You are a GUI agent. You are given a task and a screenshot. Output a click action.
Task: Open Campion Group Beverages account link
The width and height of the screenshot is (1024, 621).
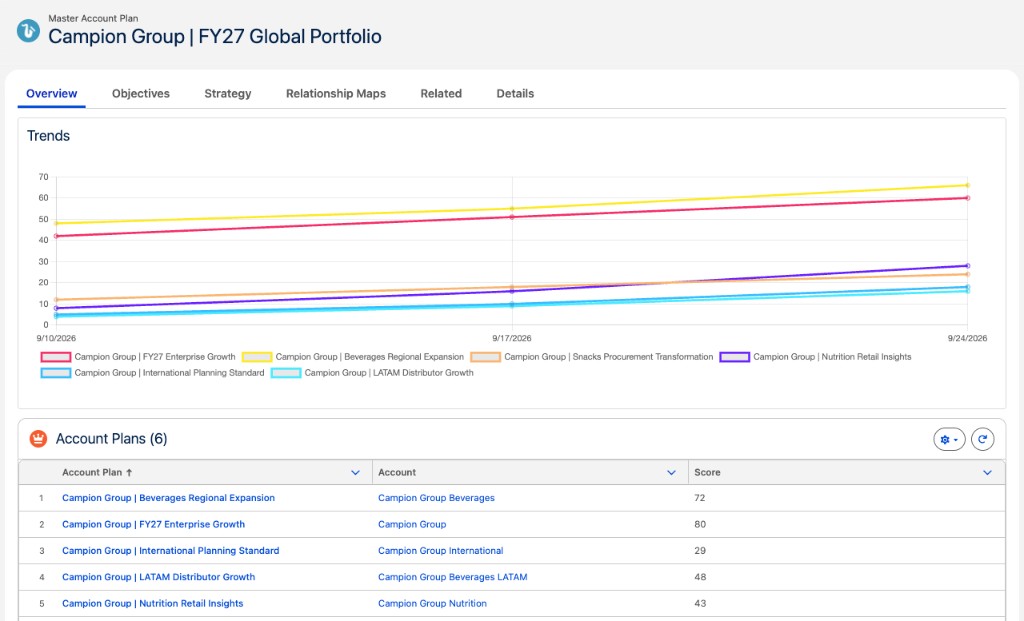pos(436,498)
